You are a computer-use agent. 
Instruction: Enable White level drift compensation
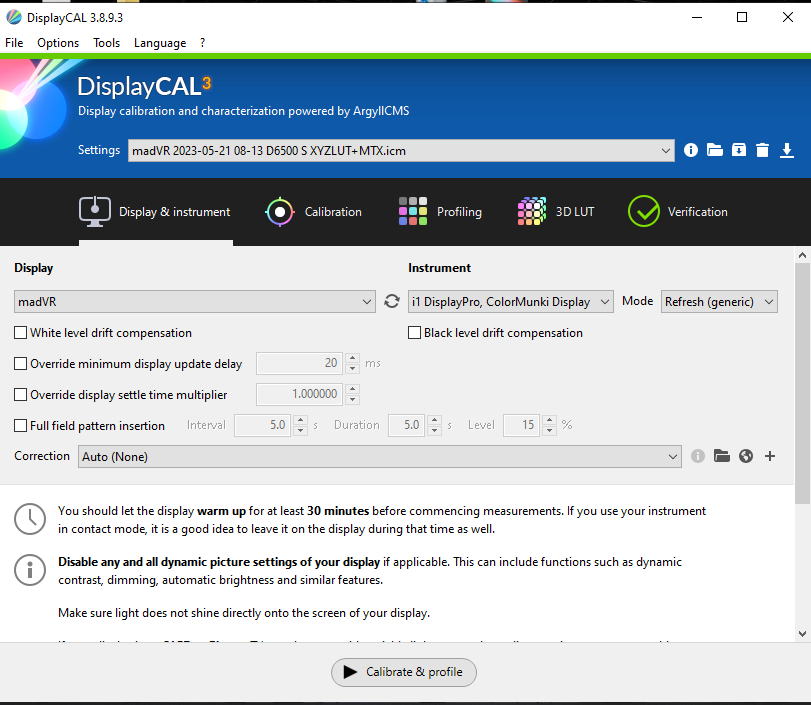click(x=21, y=333)
